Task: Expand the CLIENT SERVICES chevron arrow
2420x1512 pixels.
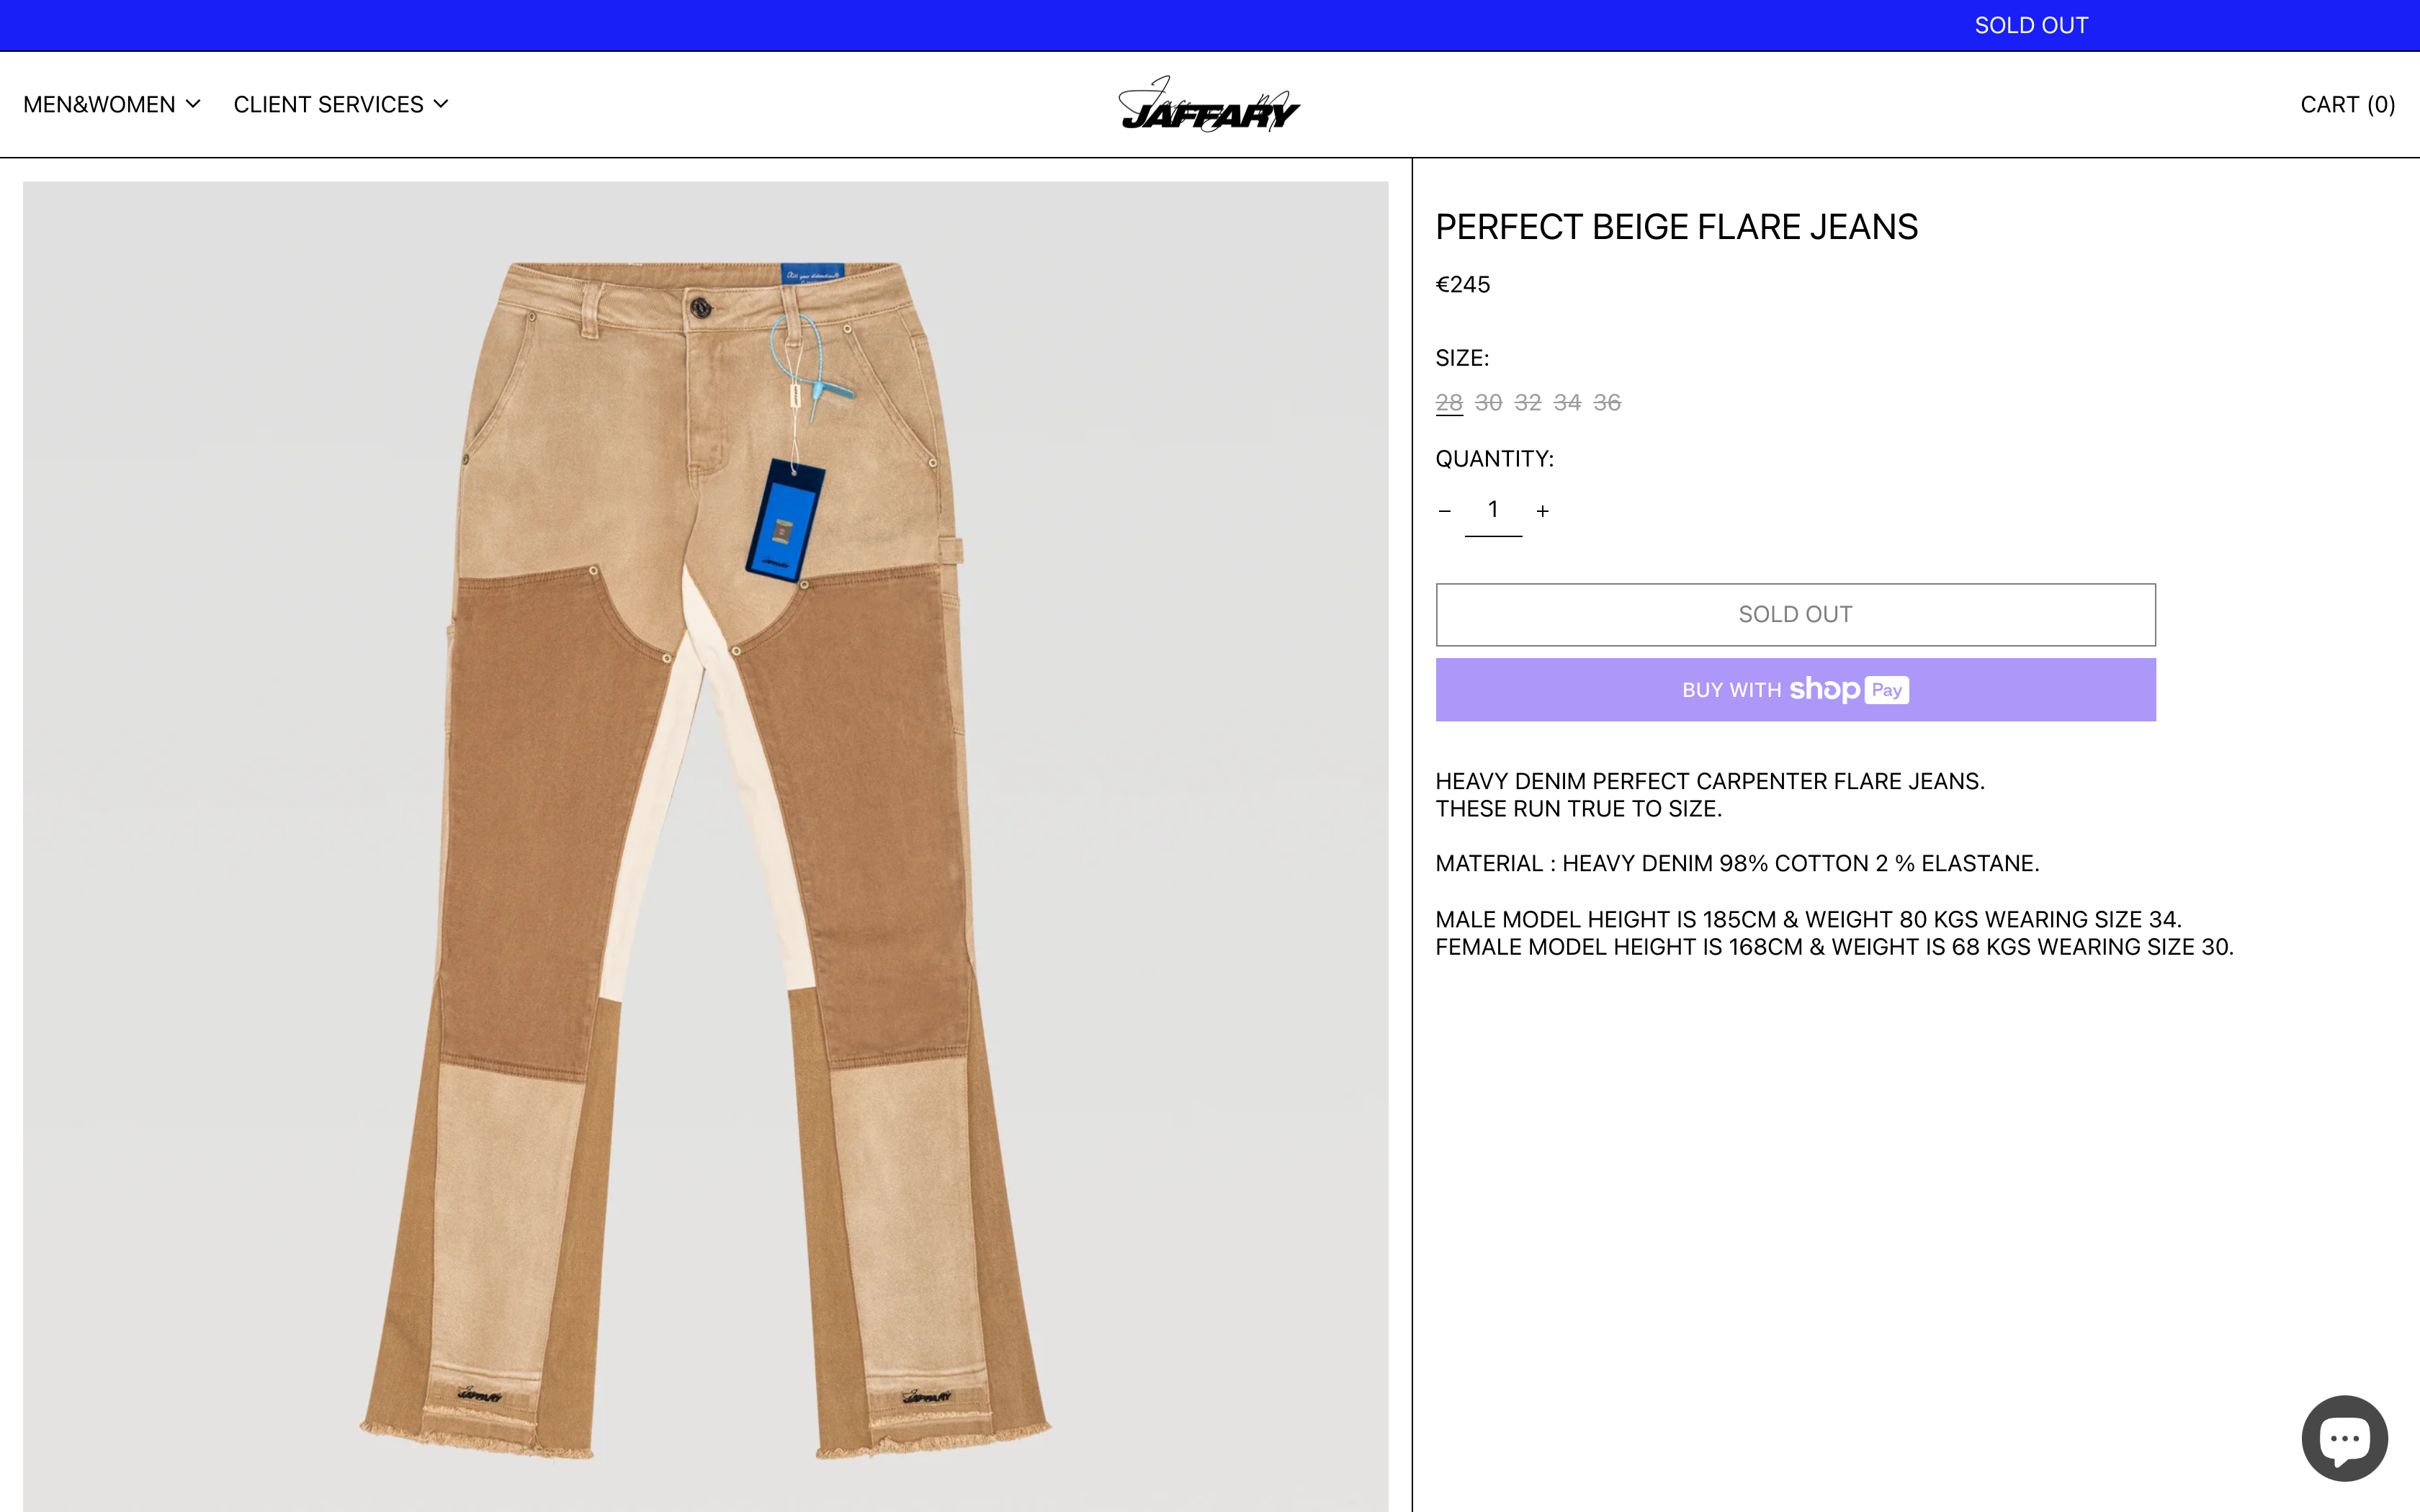Action: tap(441, 104)
